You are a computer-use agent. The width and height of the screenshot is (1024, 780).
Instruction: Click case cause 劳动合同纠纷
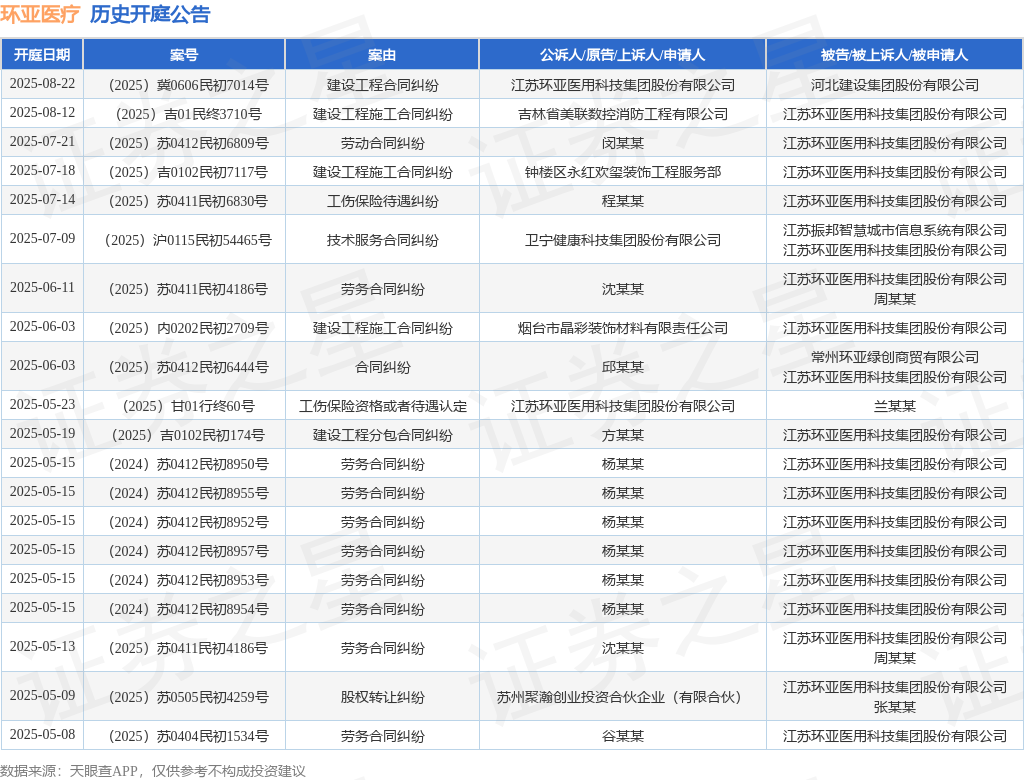383,143
